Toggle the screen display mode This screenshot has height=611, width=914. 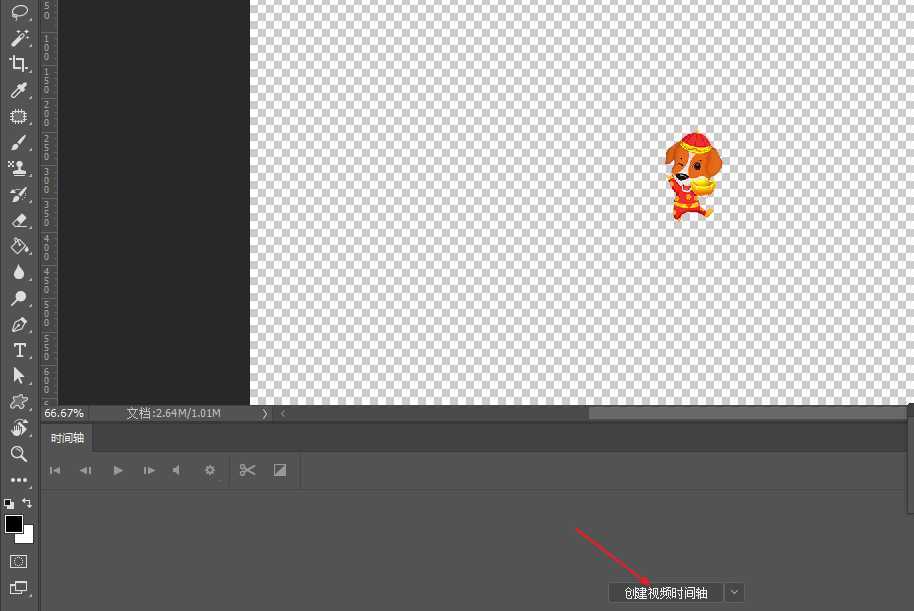pyautogui.click(x=18, y=588)
